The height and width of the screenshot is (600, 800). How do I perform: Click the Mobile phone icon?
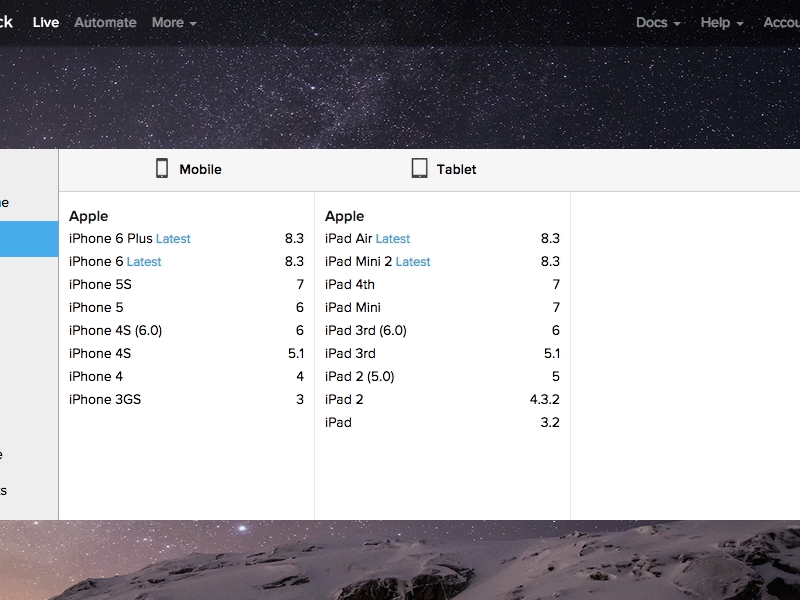click(162, 168)
